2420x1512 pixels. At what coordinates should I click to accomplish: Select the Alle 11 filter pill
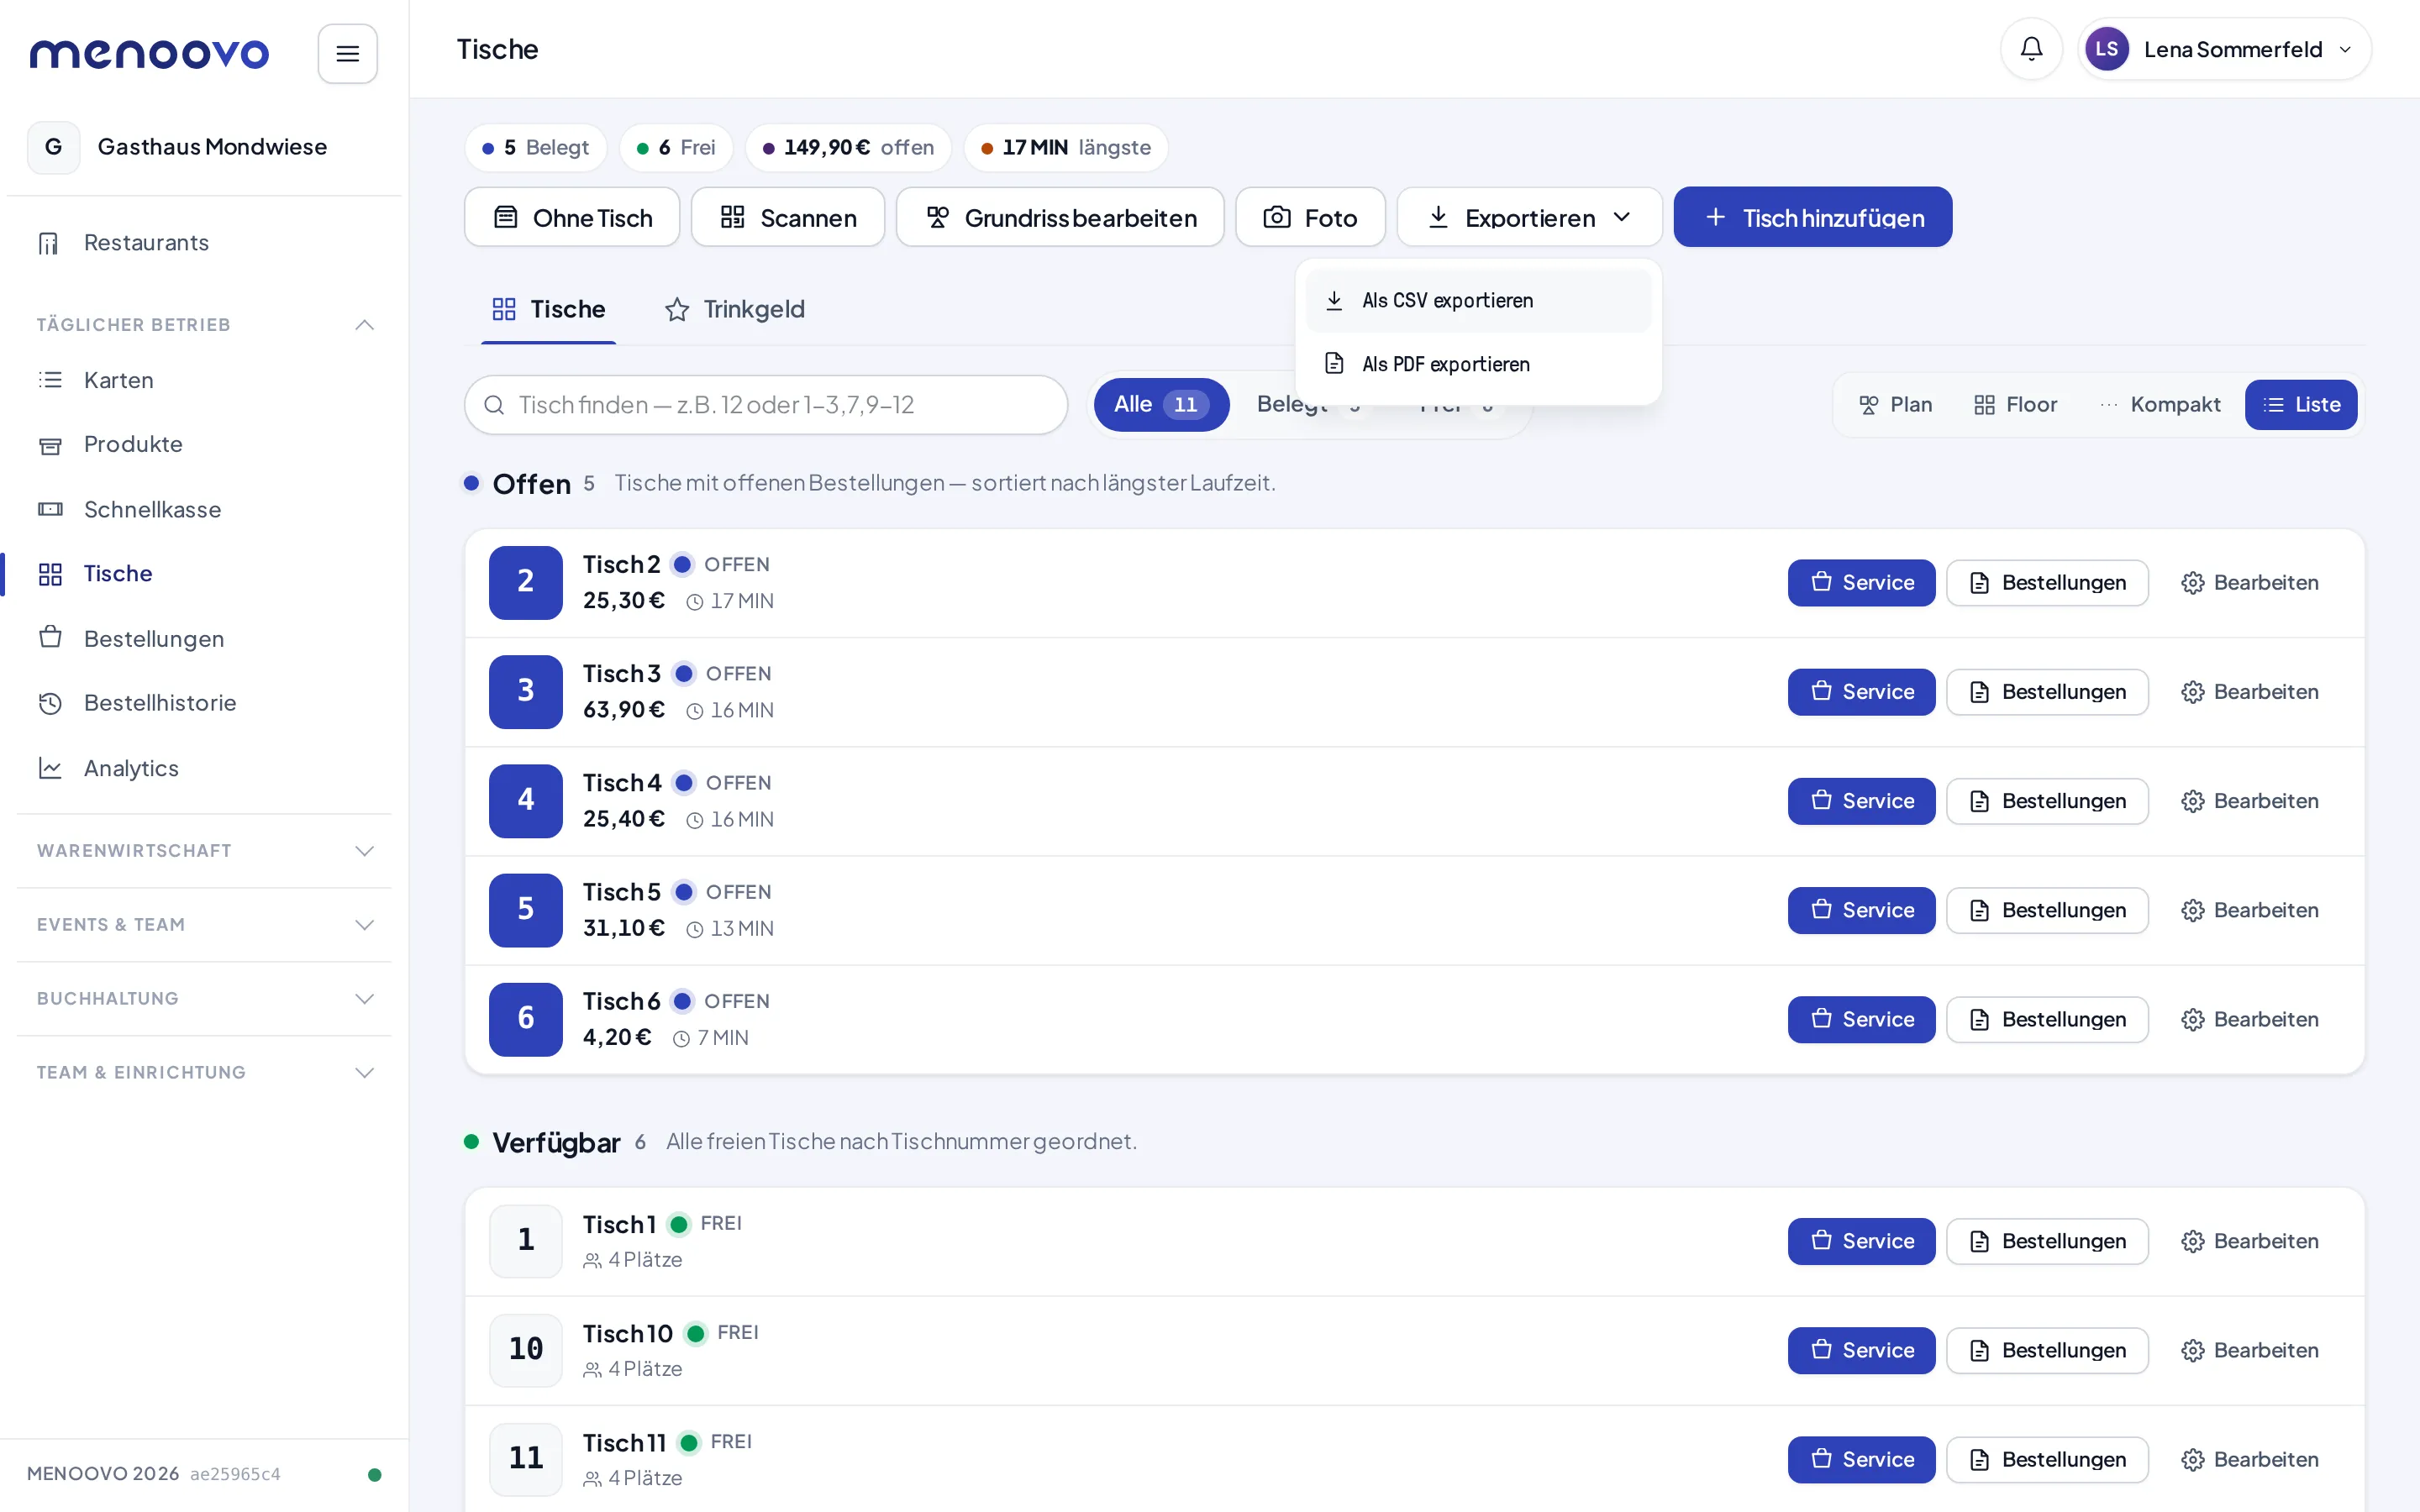(1161, 404)
